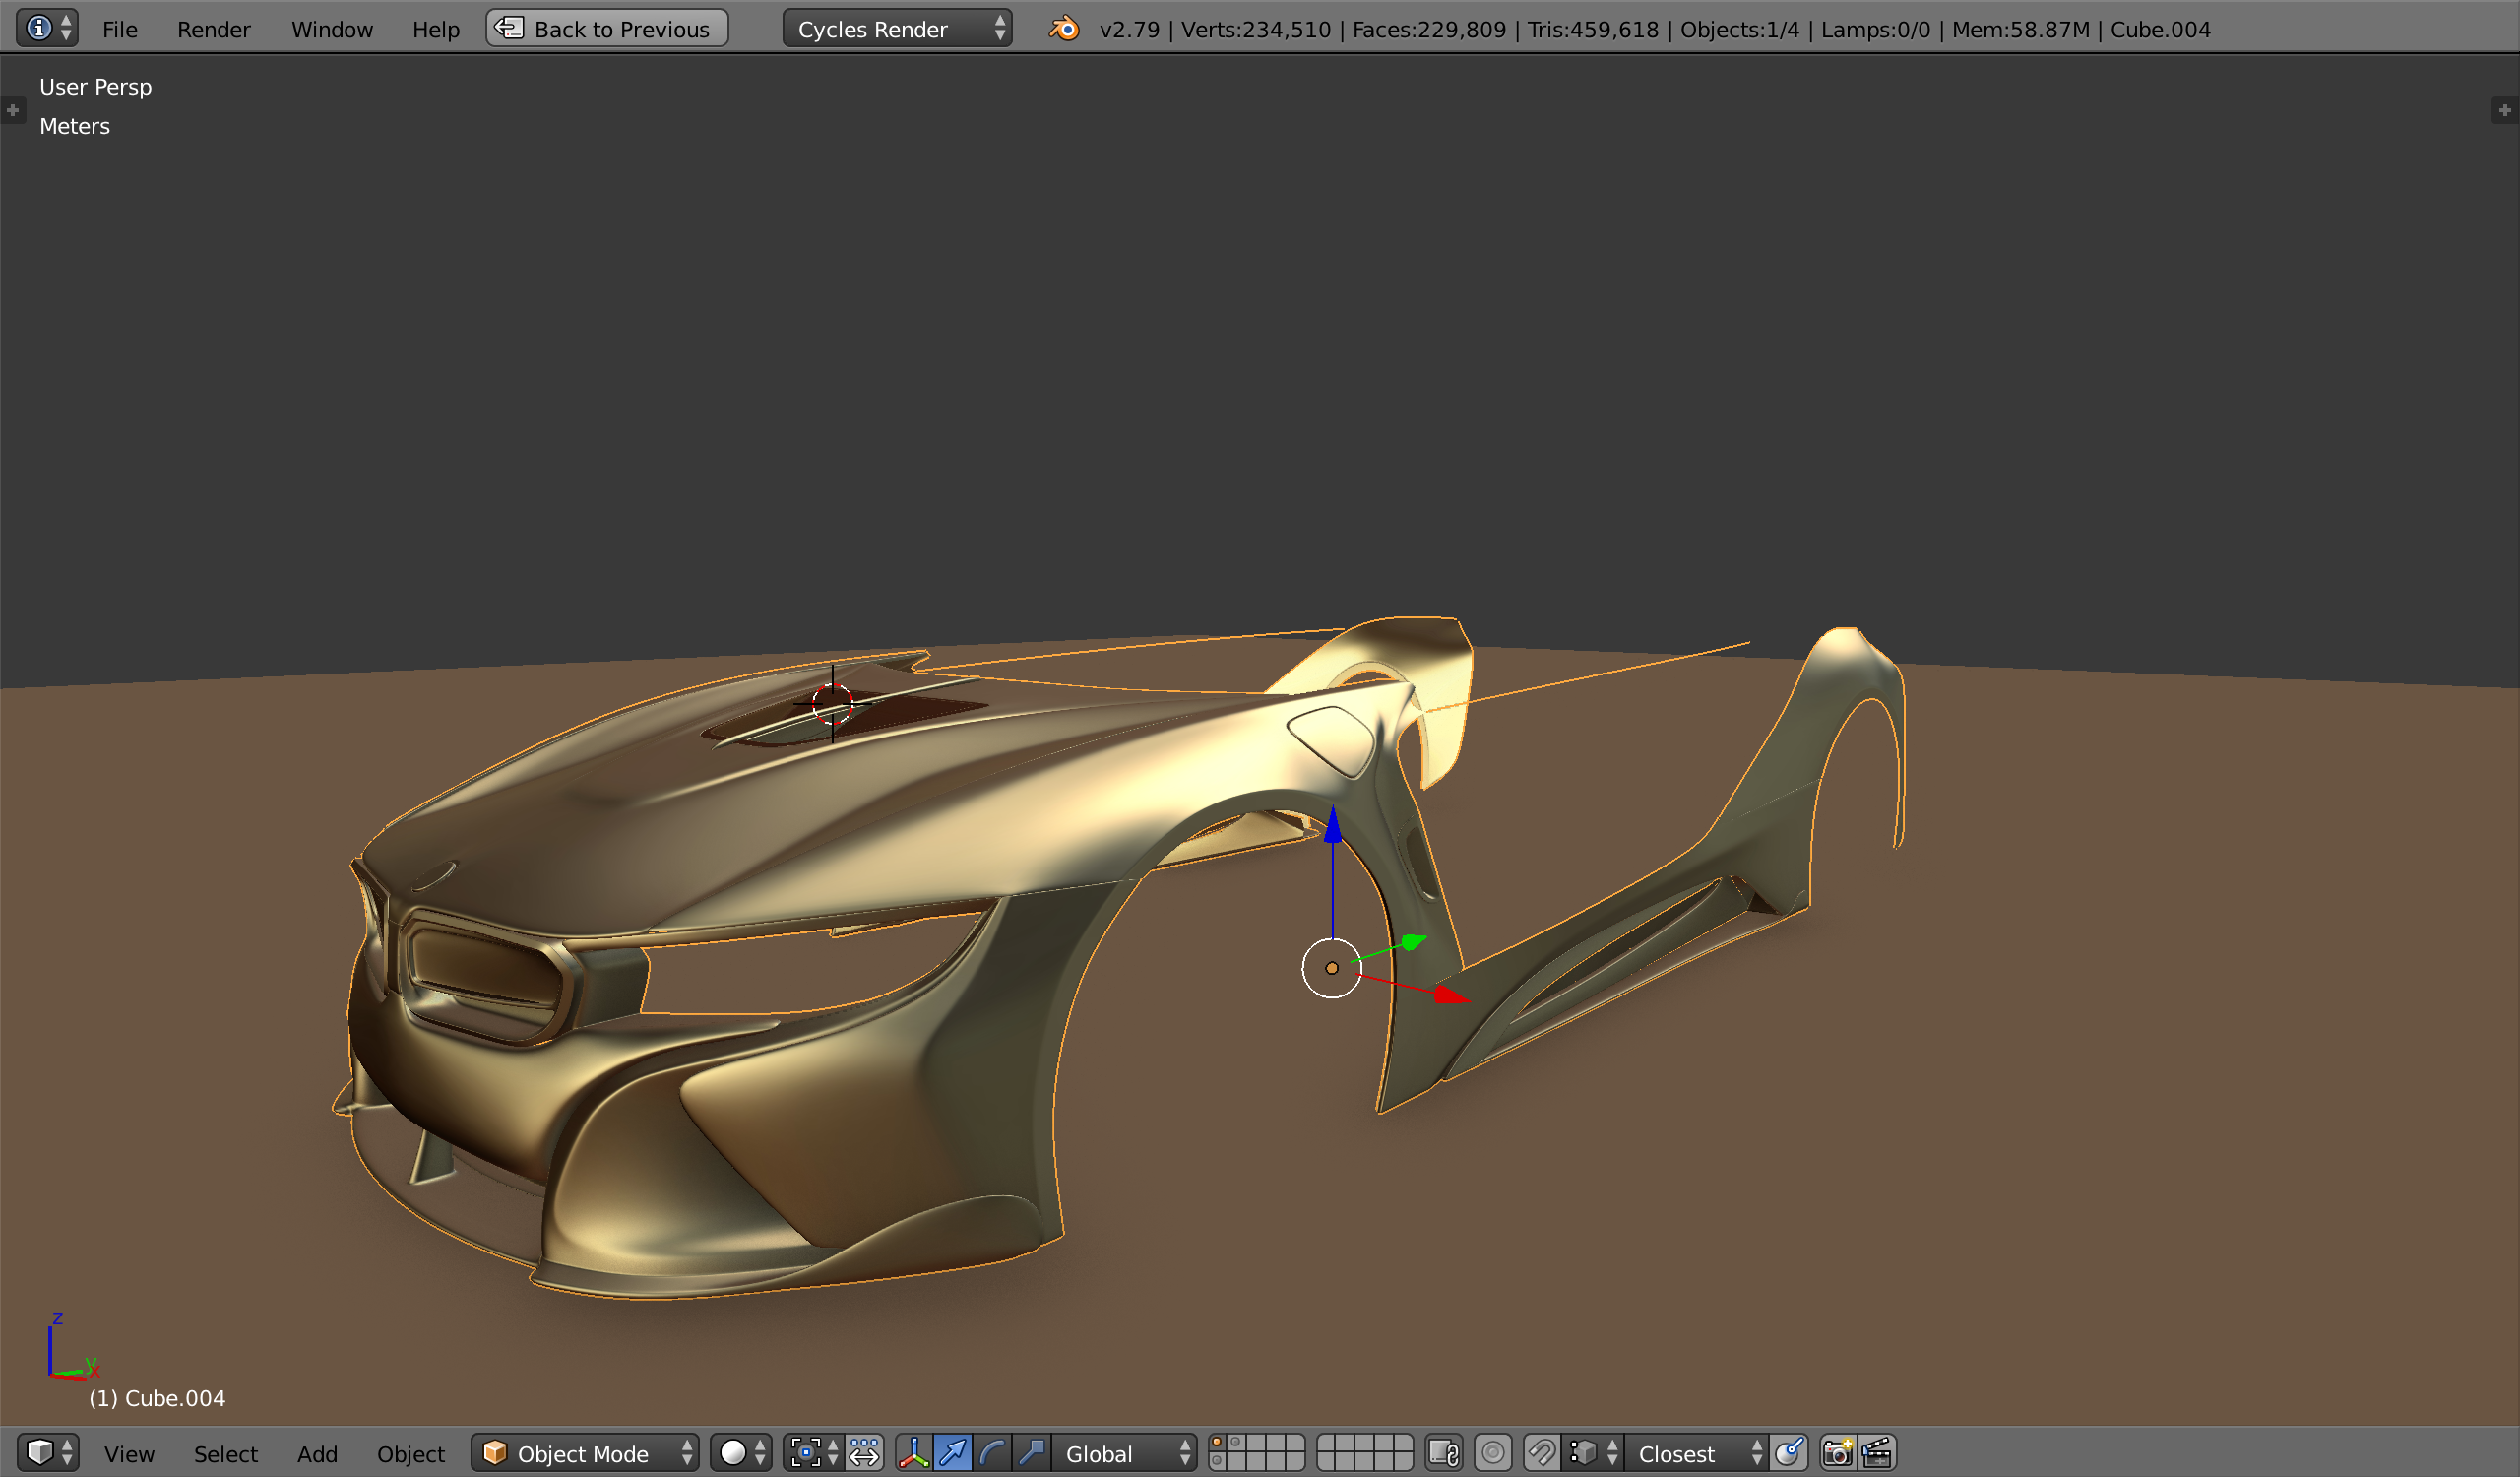Image resolution: width=2520 pixels, height=1477 pixels.
Task: Open the Object Mode dropdown
Action: click(x=586, y=1453)
